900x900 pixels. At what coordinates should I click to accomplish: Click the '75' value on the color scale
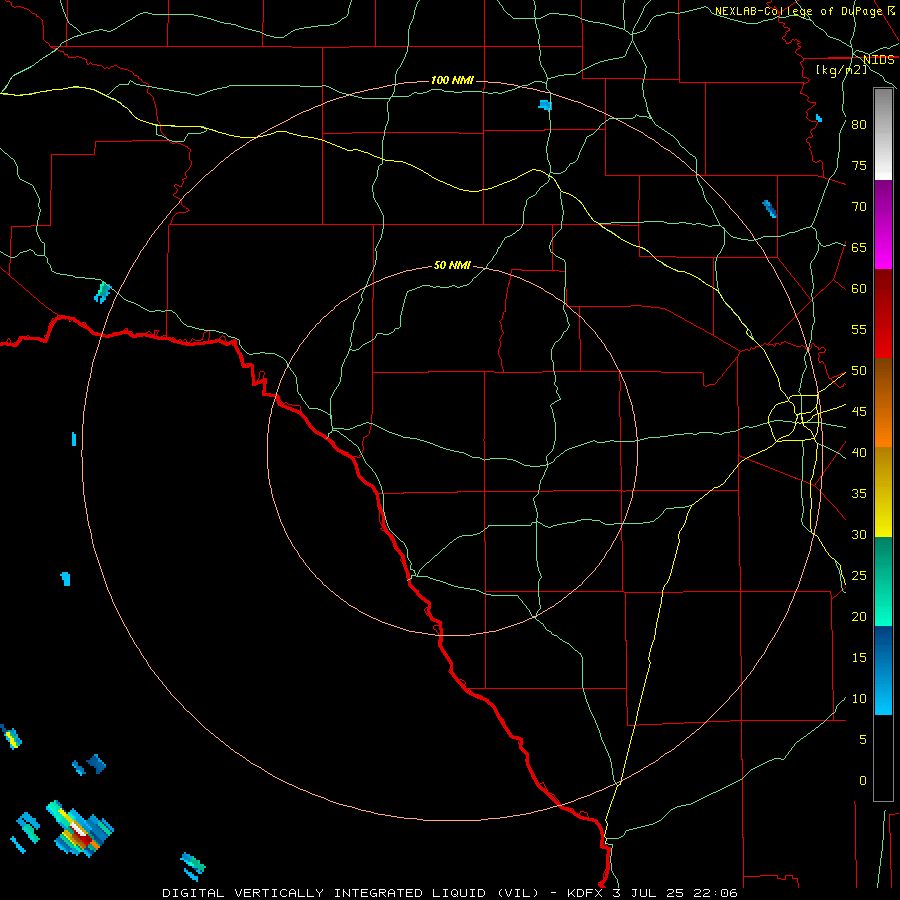859,165
